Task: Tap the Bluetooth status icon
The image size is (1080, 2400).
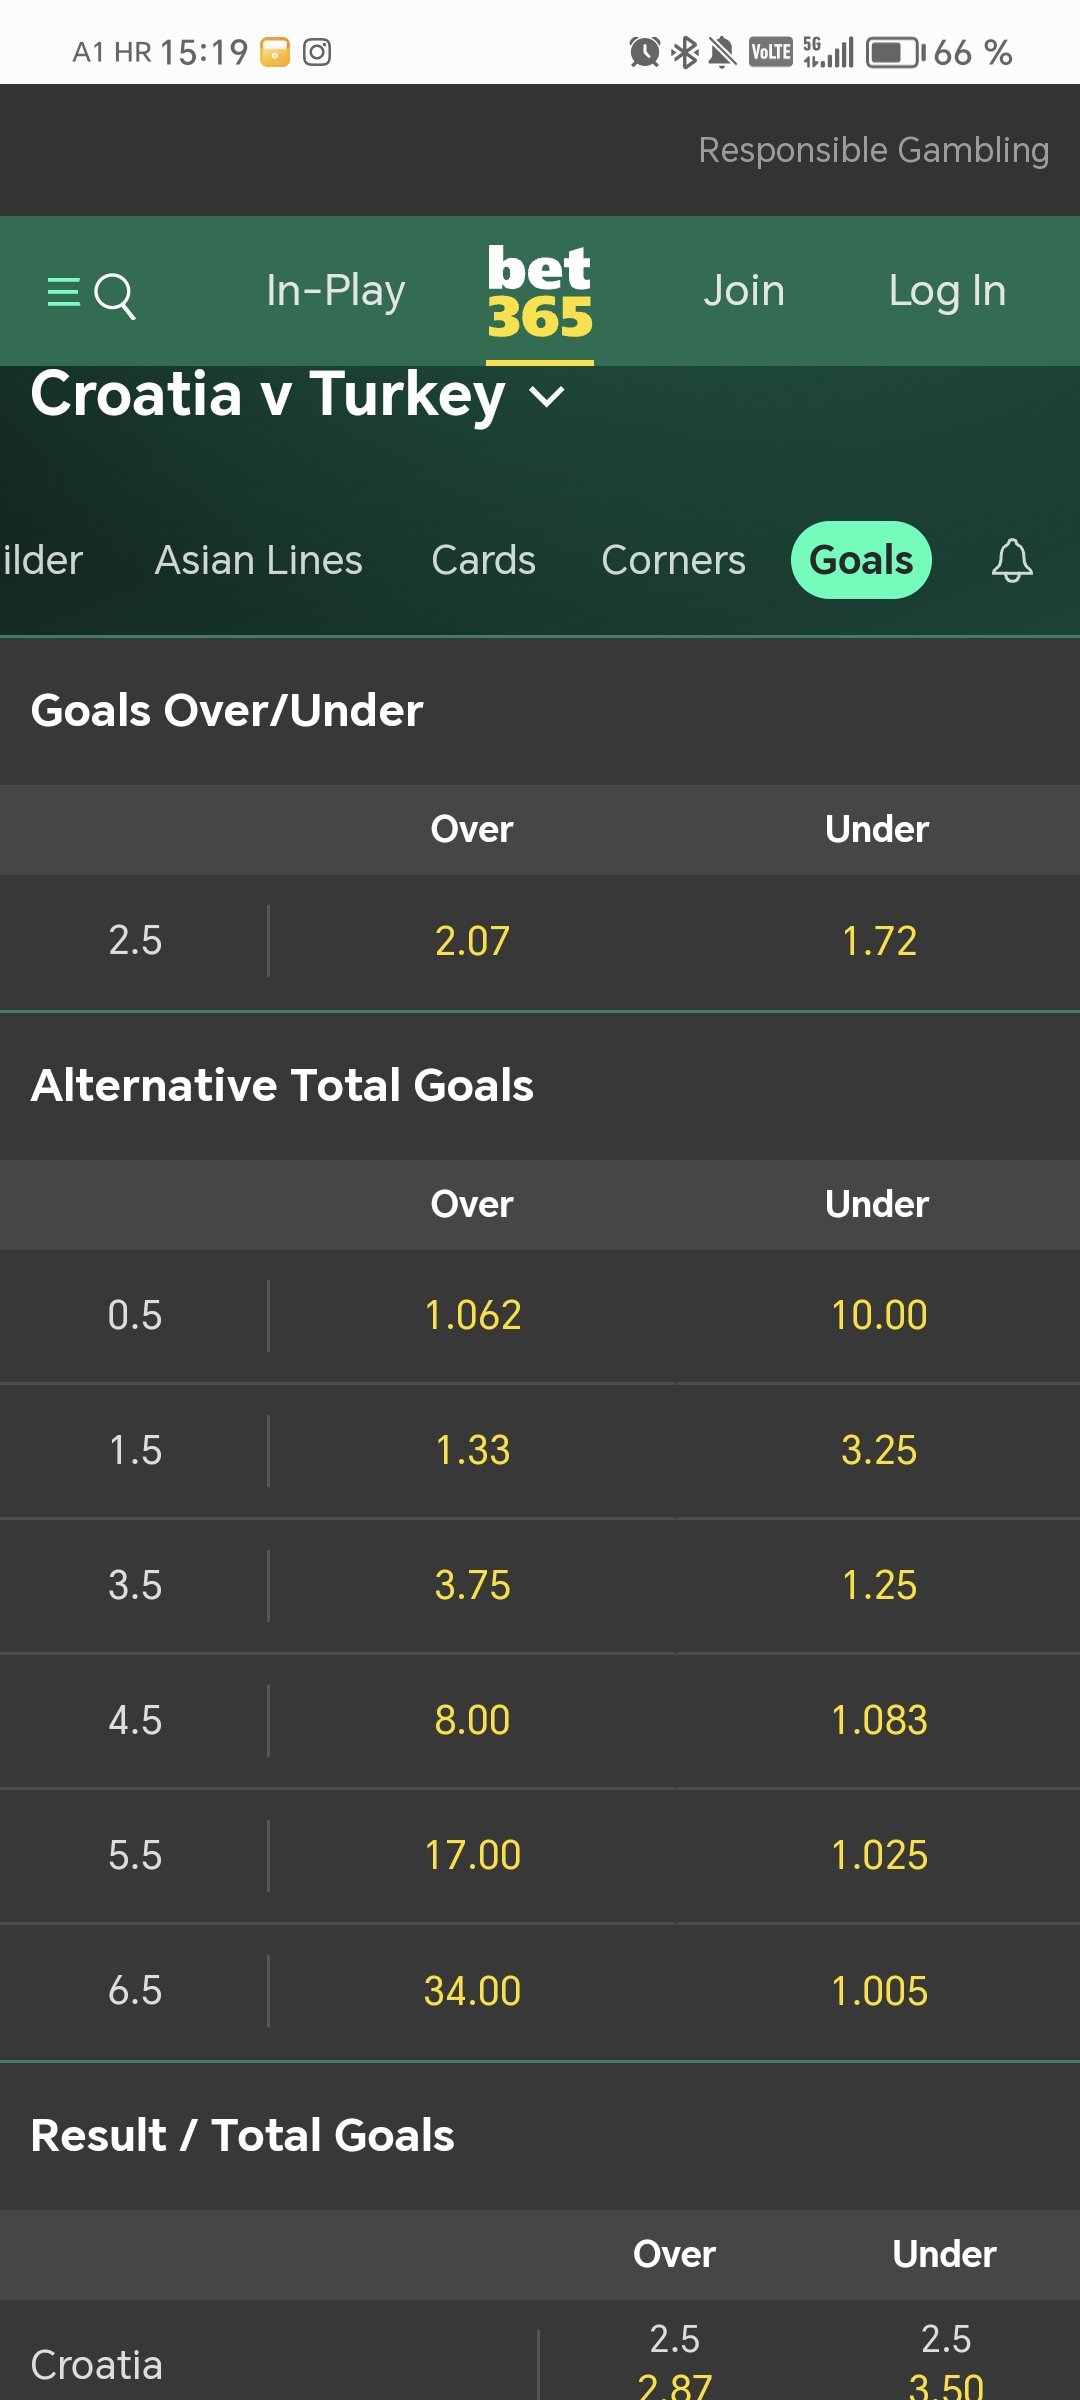Action: tap(685, 52)
